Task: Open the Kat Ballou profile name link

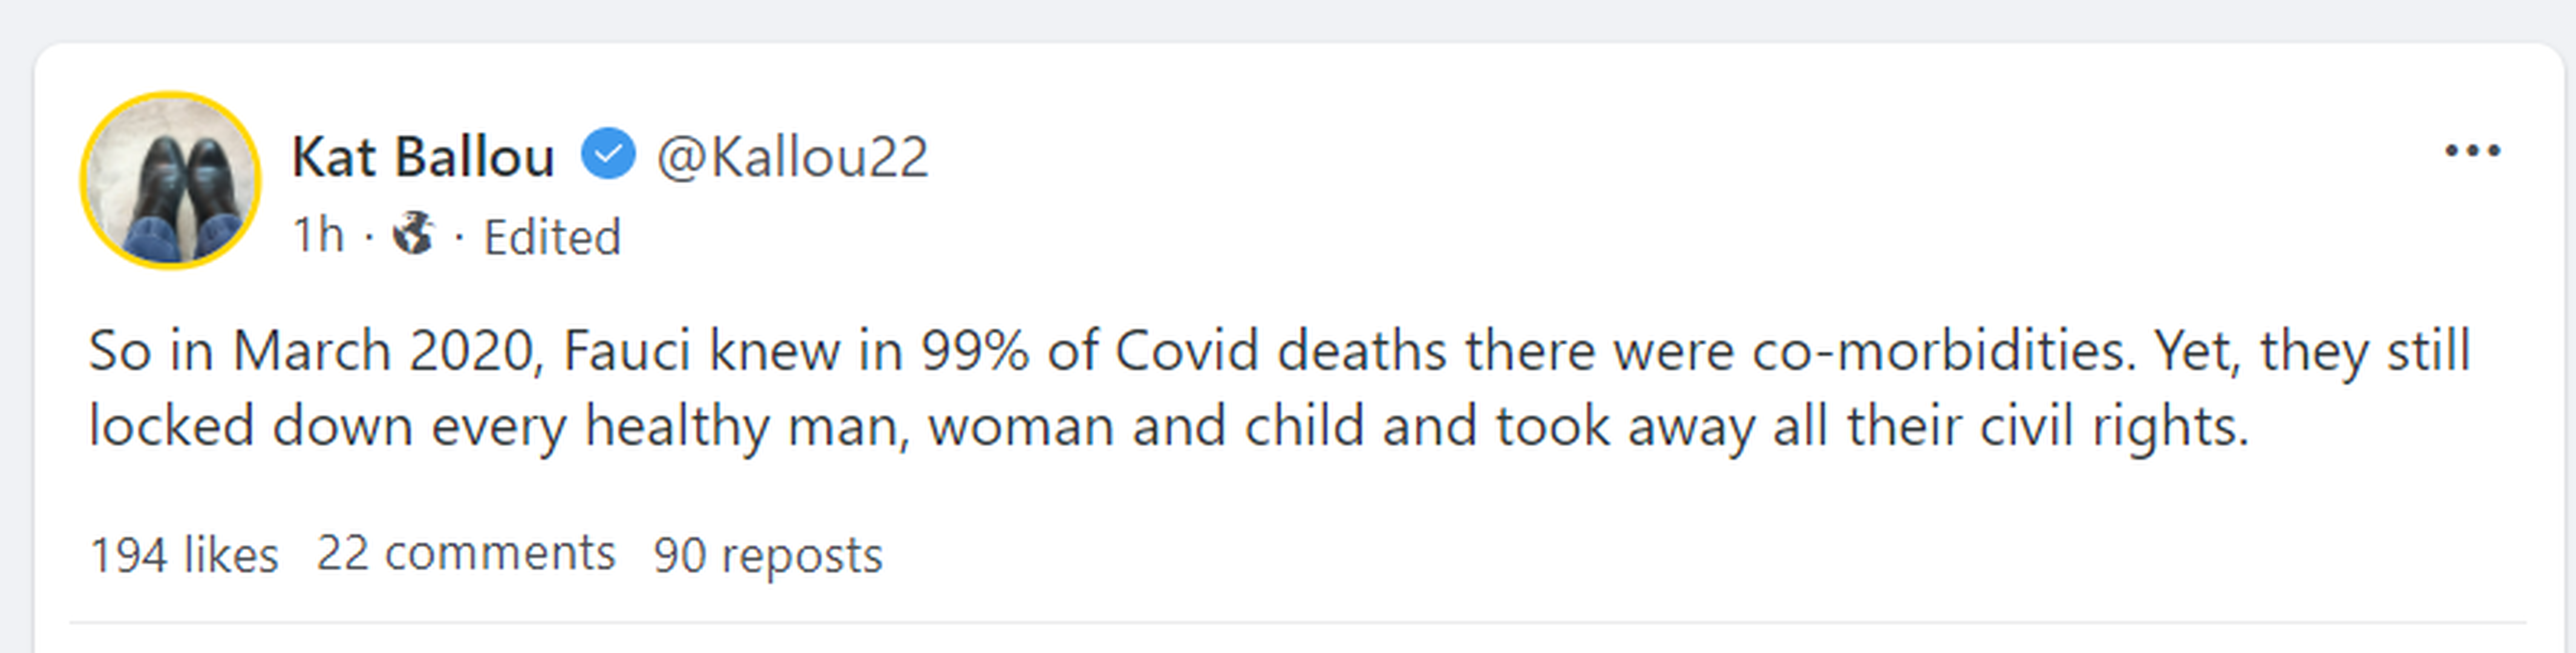Action: click(x=423, y=157)
